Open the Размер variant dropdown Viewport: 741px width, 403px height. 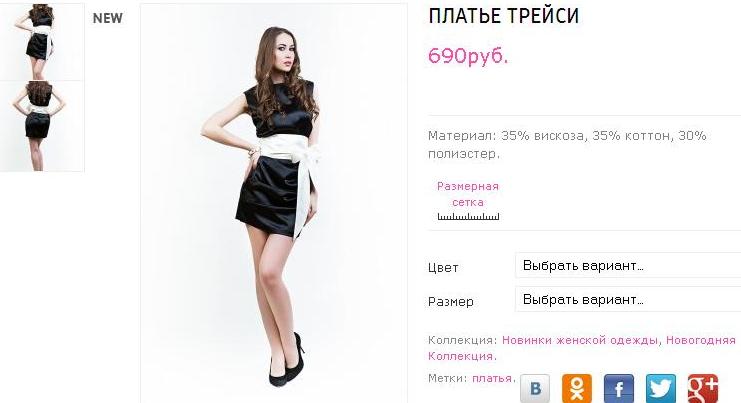628,300
